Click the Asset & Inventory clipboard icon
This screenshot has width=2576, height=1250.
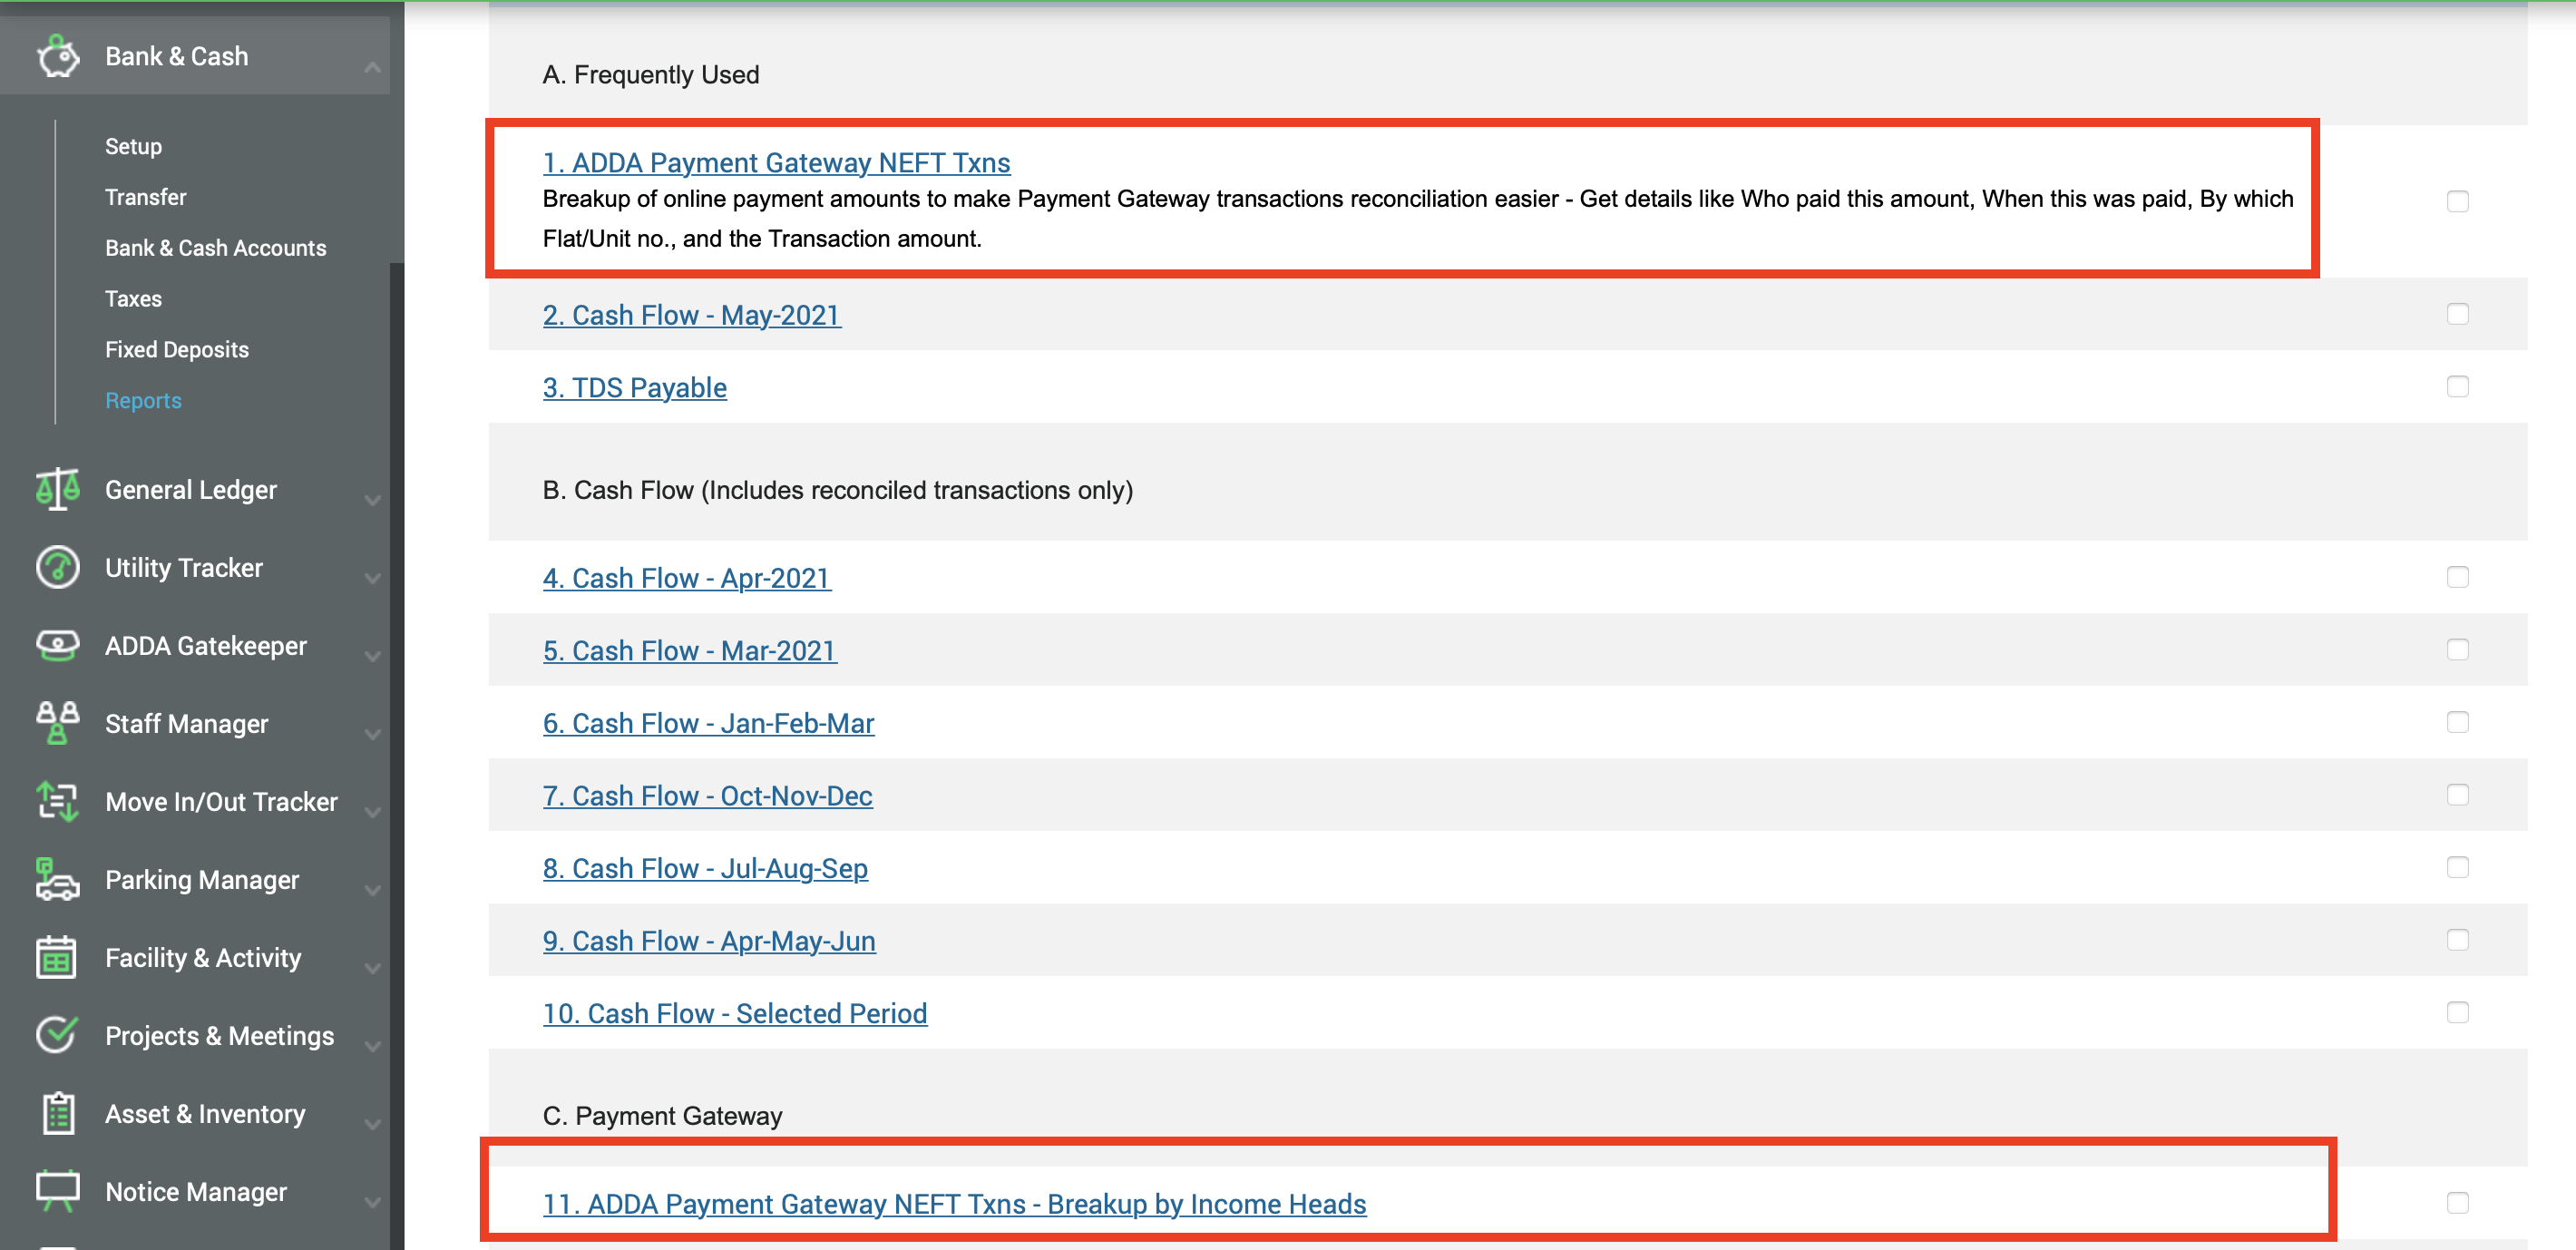(58, 1113)
